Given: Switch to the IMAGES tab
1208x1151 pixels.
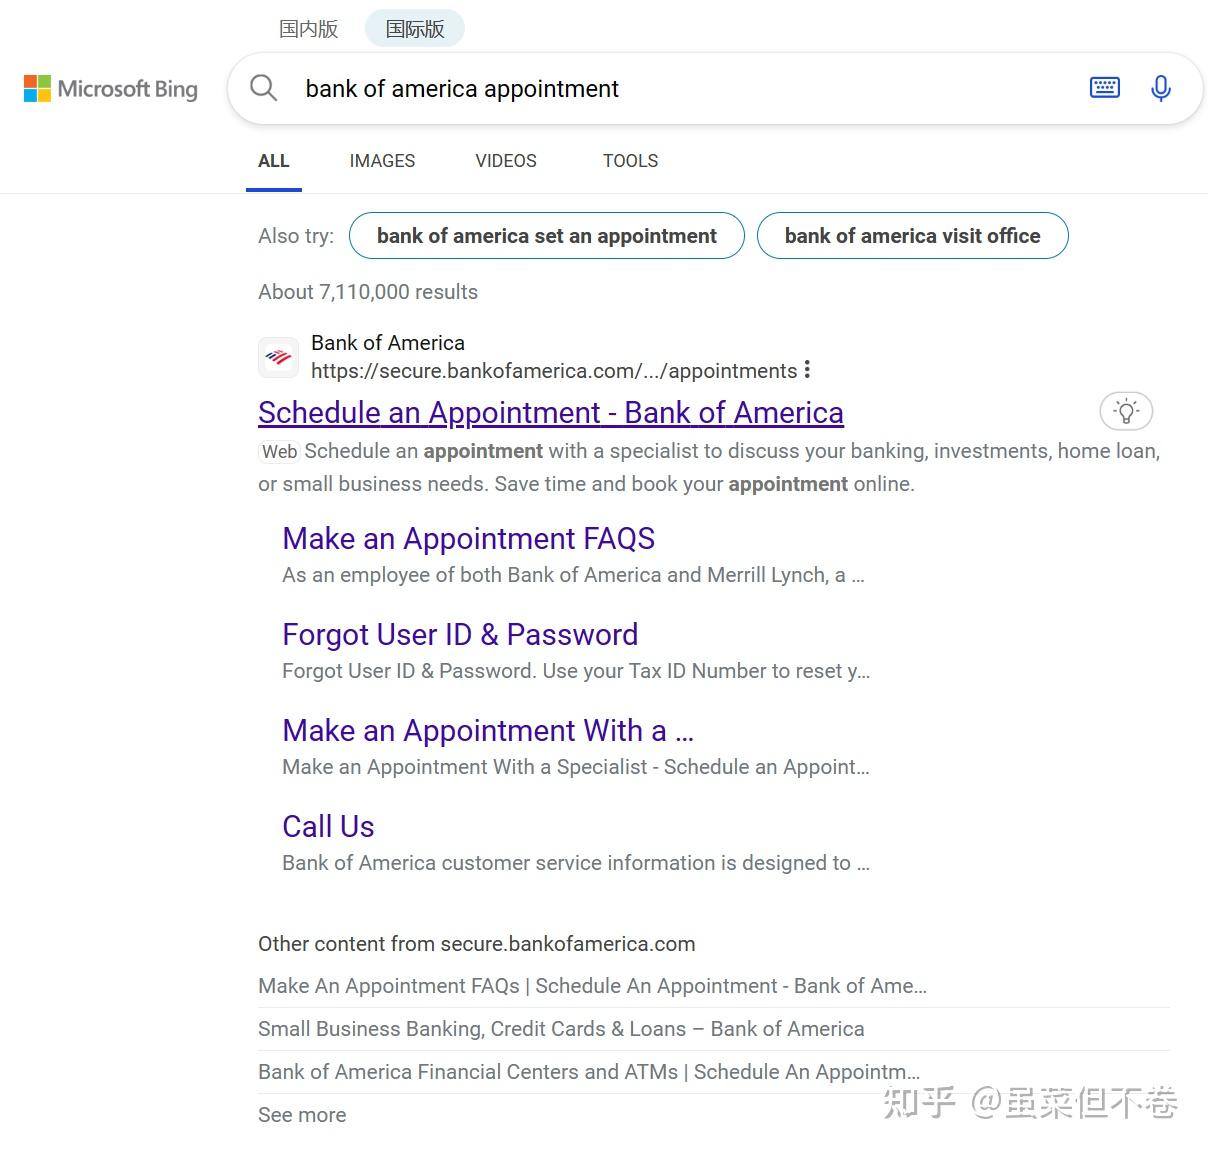Looking at the screenshot, I should 381,161.
